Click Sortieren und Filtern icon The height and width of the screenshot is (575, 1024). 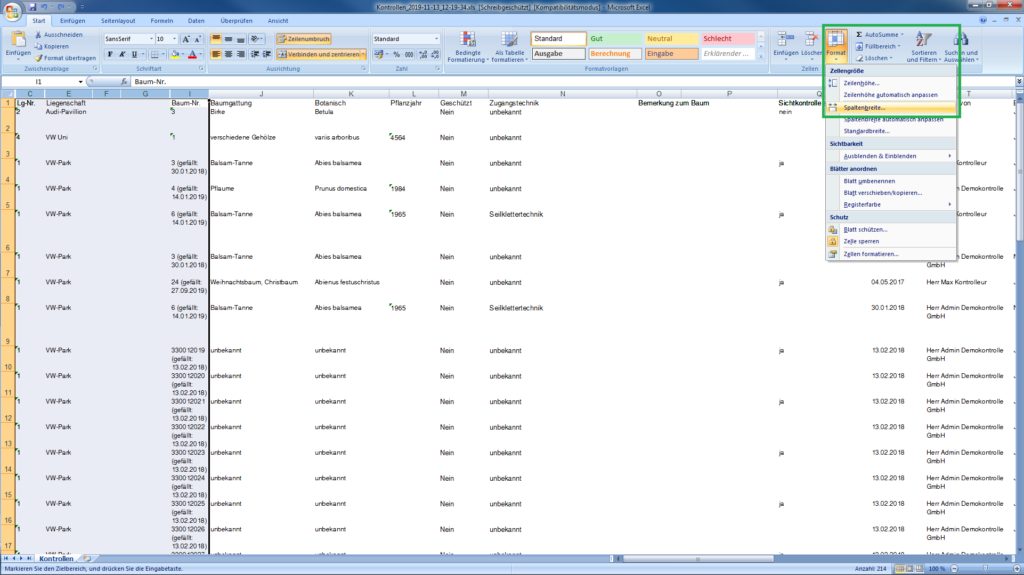(924, 45)
